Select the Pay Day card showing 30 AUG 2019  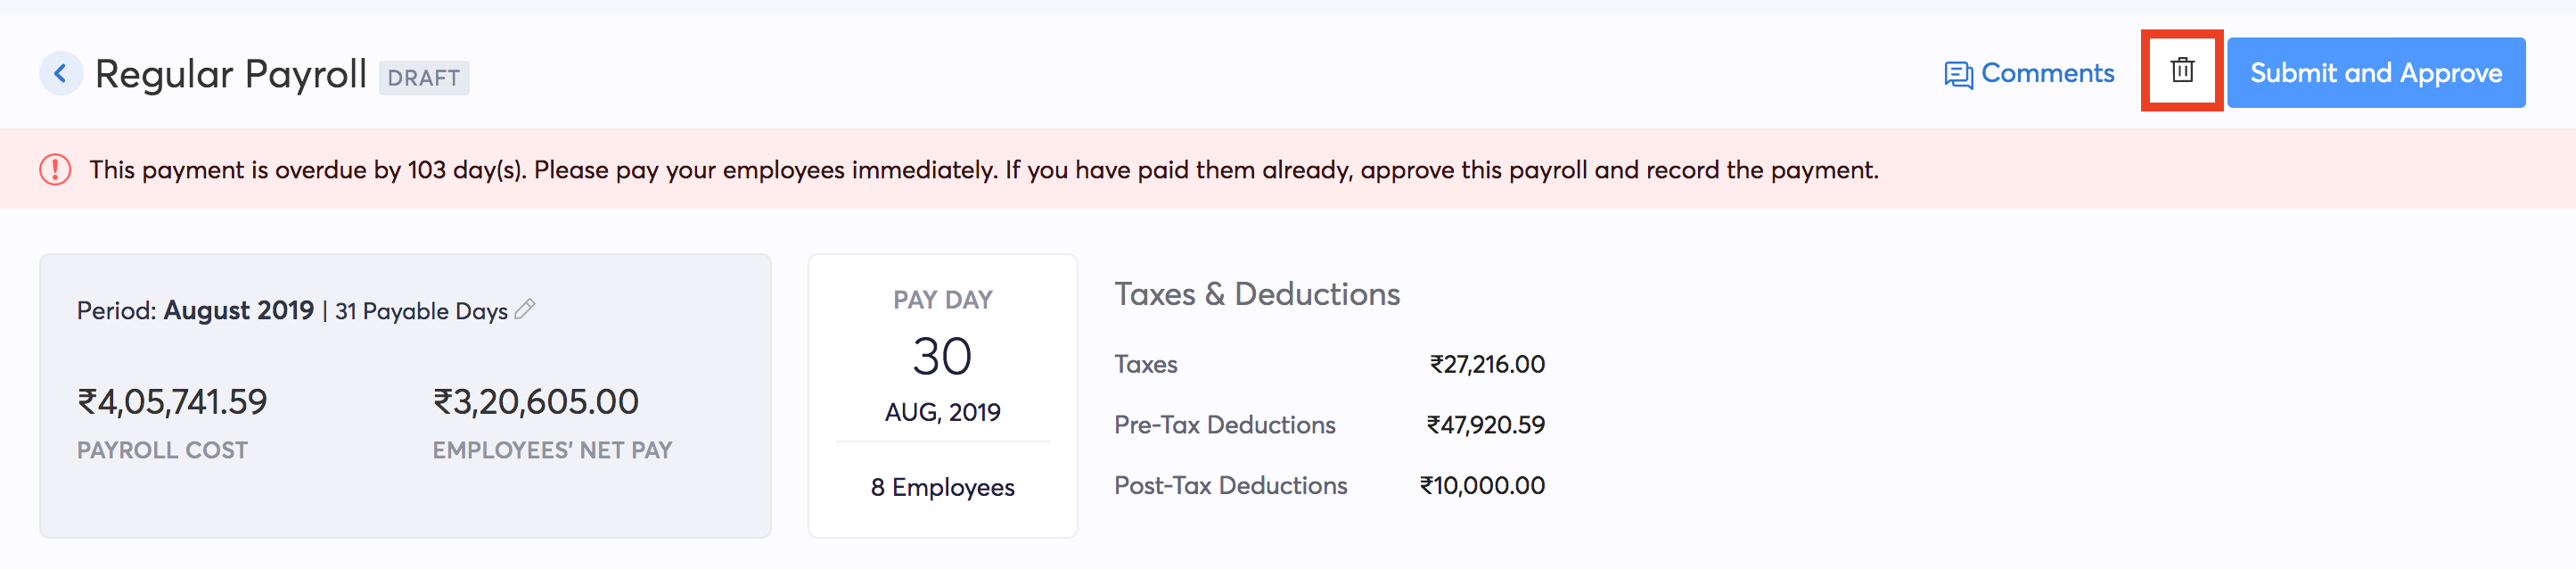pos(941,395)
